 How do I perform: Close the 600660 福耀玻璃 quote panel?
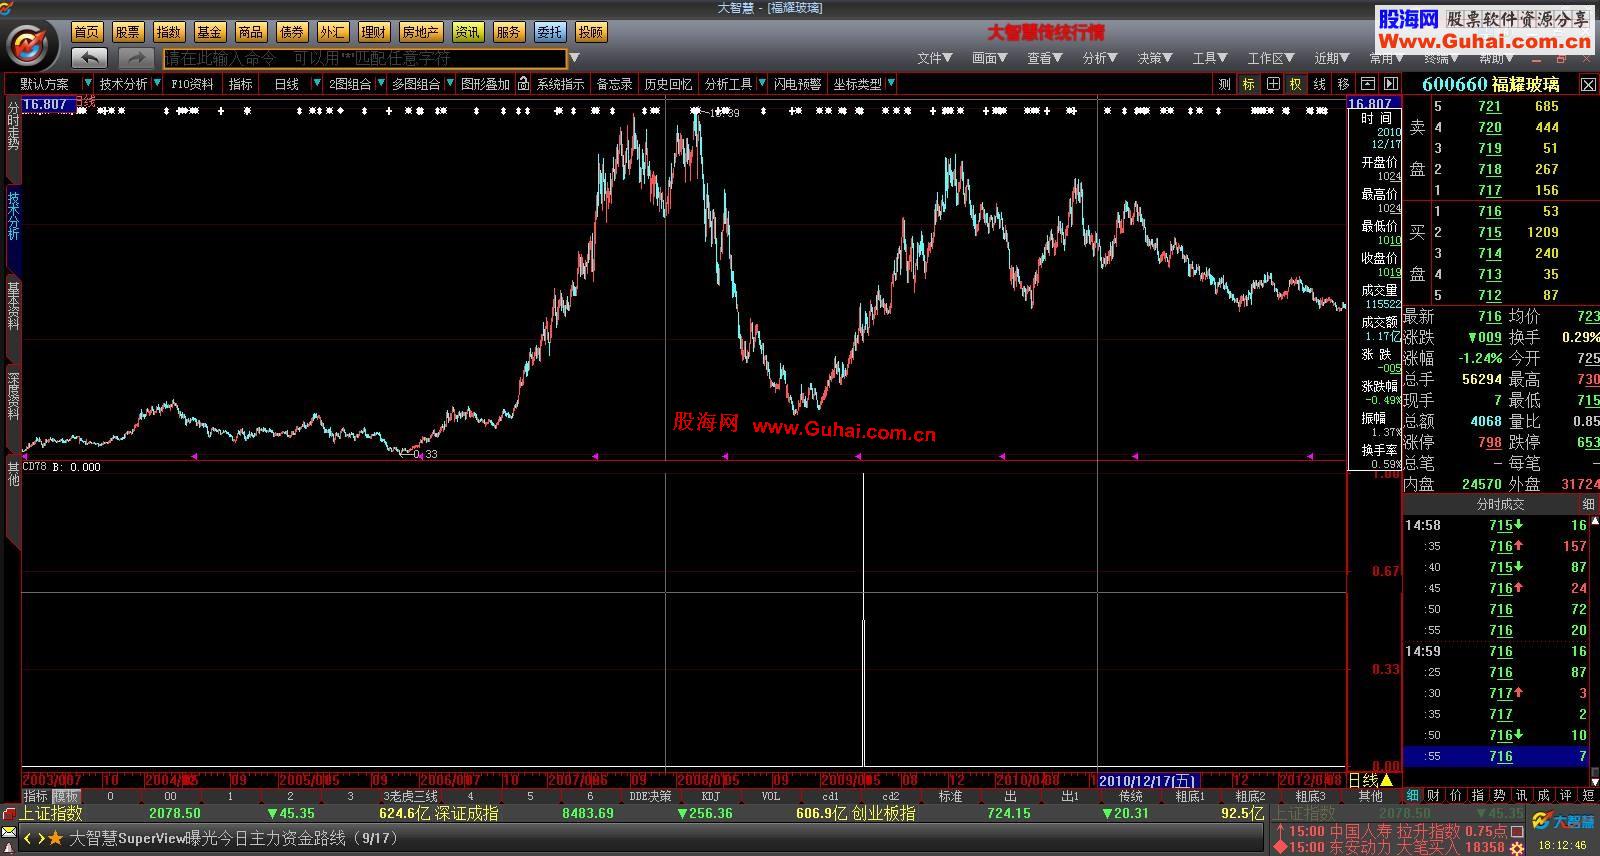click(x=1588, y=85)
